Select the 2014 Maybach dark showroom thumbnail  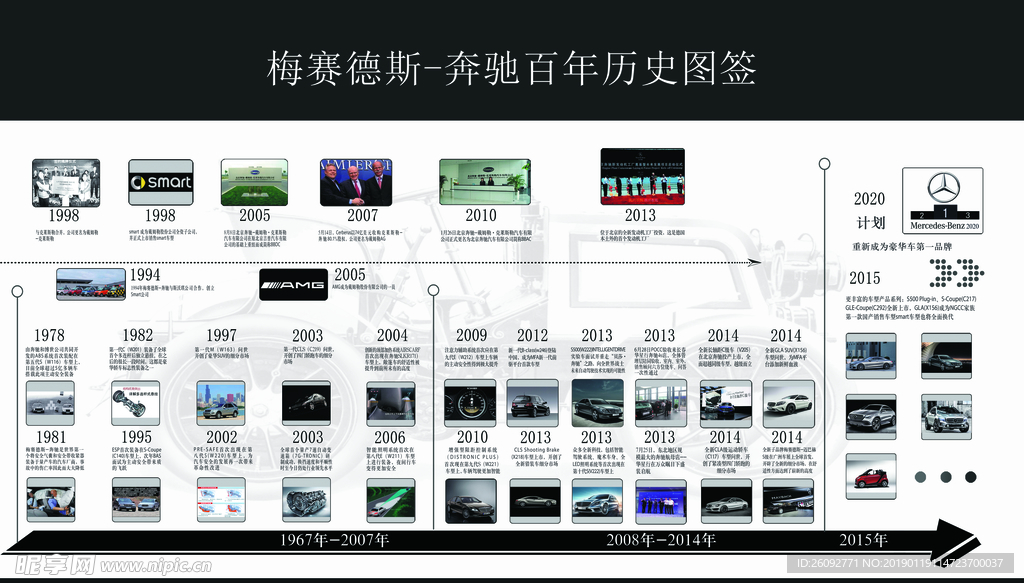[x=788, y=501]
